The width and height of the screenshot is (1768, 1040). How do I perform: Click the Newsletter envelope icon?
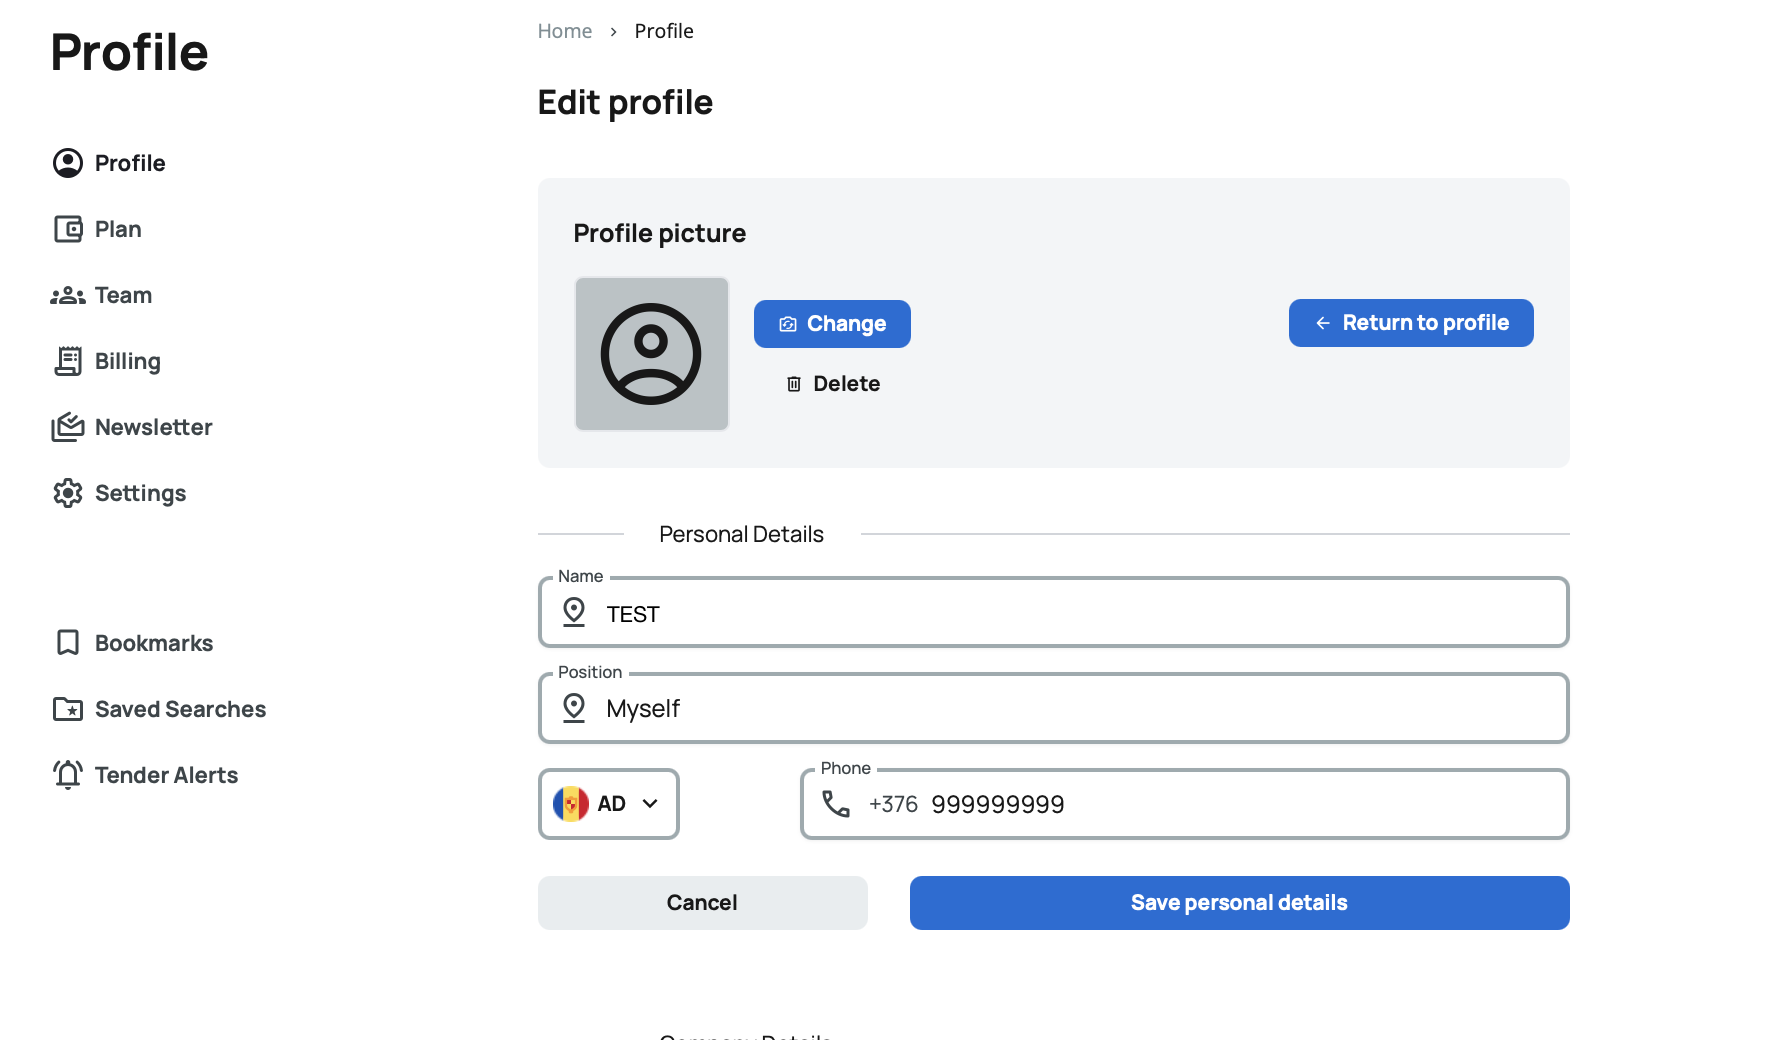(x=68, y=427)
